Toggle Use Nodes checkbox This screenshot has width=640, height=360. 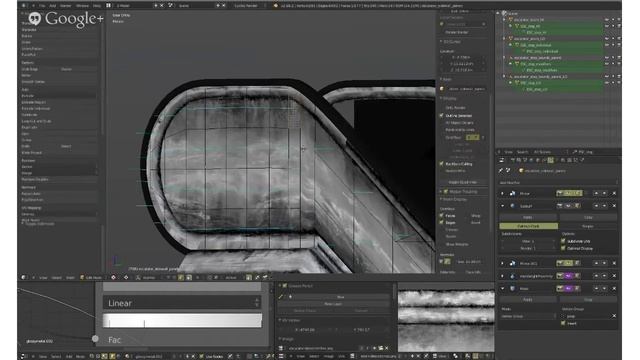click(201, 356)
